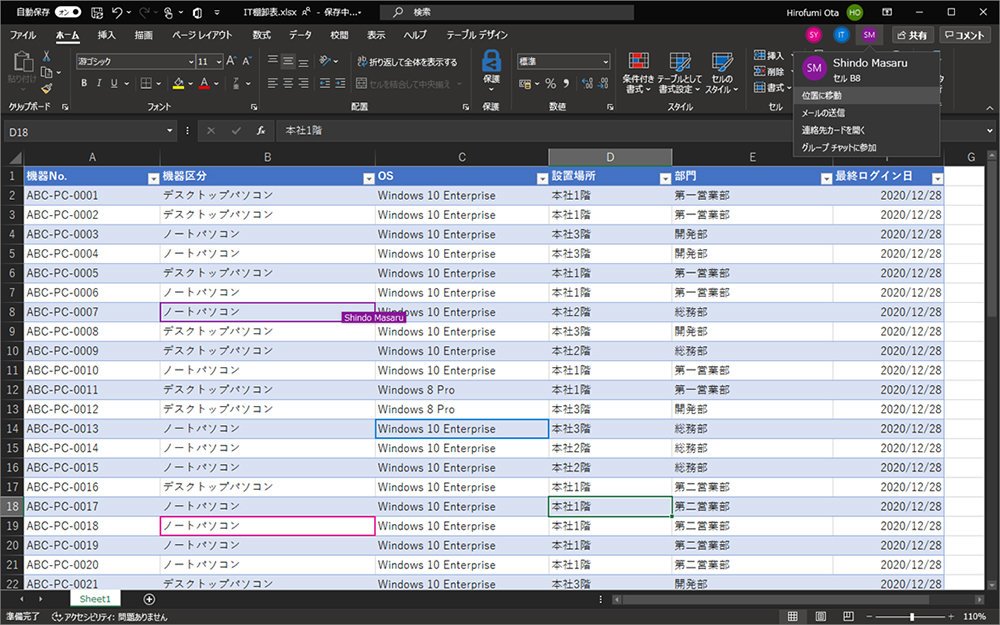Center text horizontally
The width and height of the screenshot is (1000, 625).
[288, 83]
